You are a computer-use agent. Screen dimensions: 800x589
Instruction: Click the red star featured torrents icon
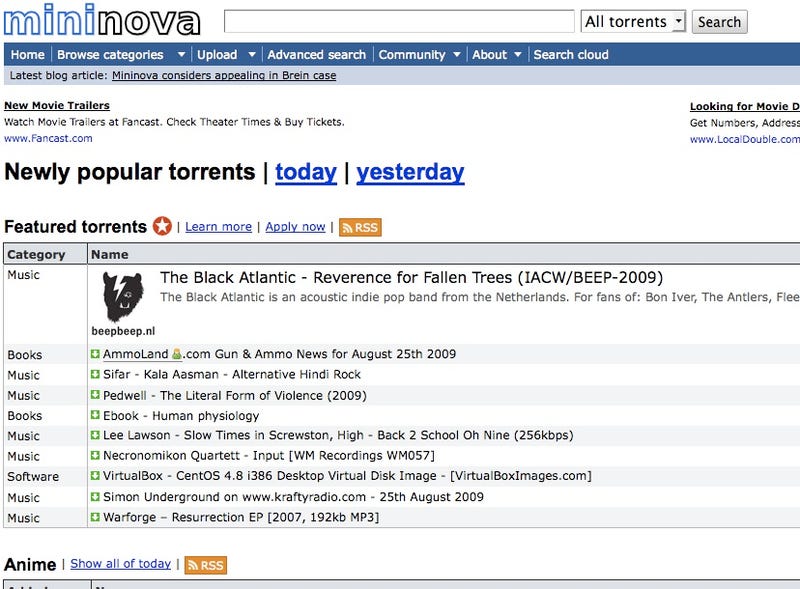click(x=162, y=226)
